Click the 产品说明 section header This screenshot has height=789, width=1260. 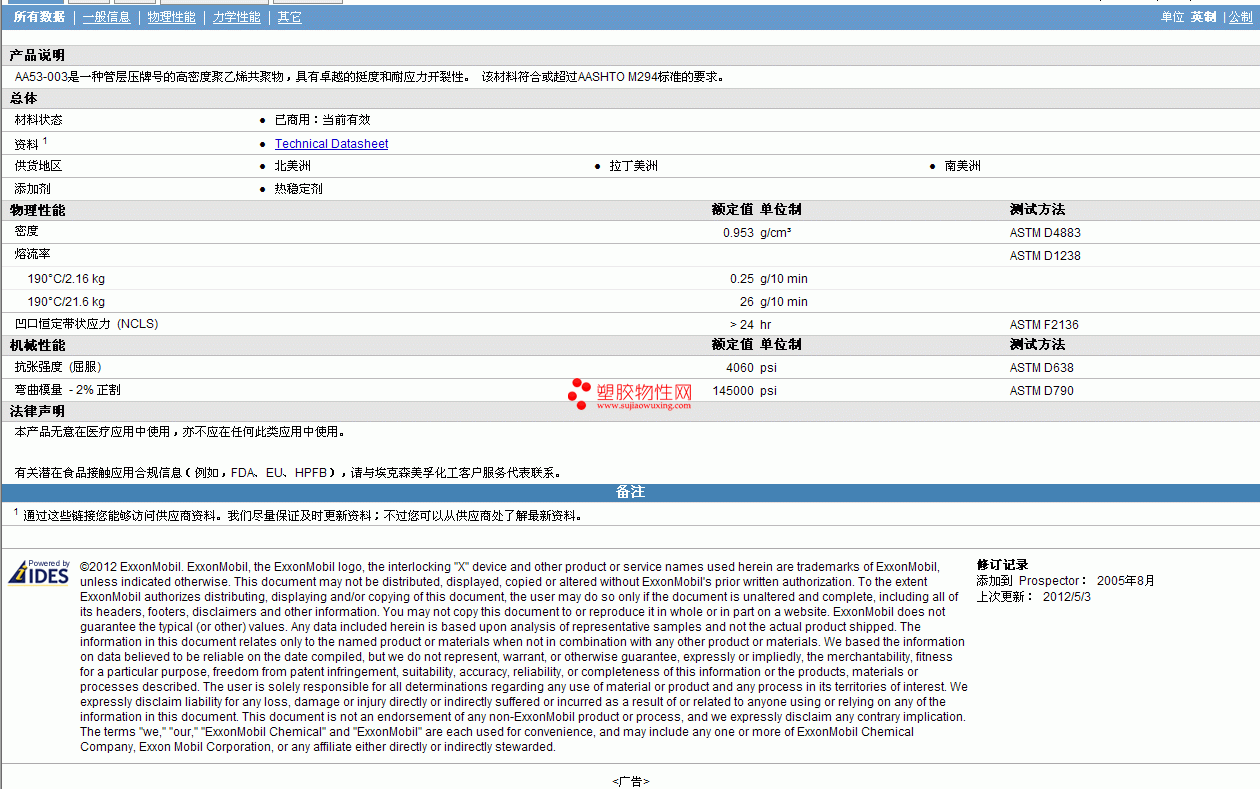click(37, 56)
